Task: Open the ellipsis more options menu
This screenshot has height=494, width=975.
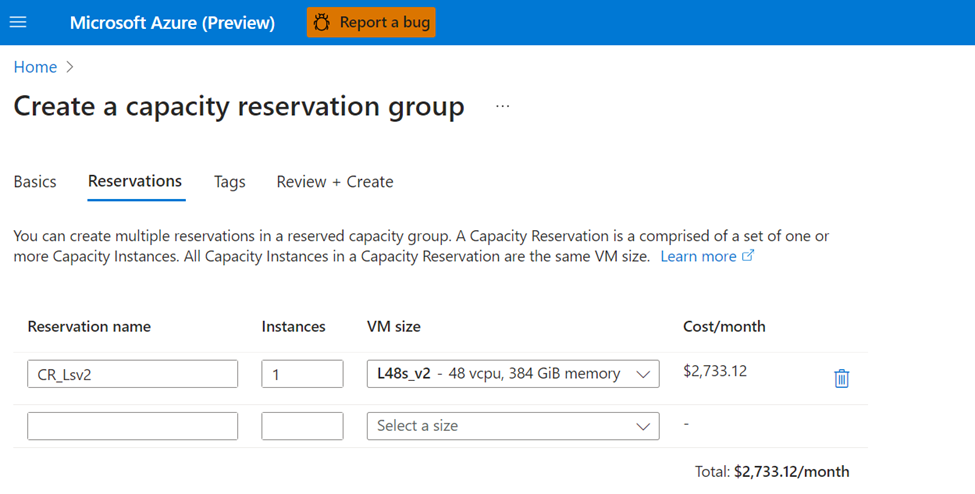Action: (x=502, y=106)
